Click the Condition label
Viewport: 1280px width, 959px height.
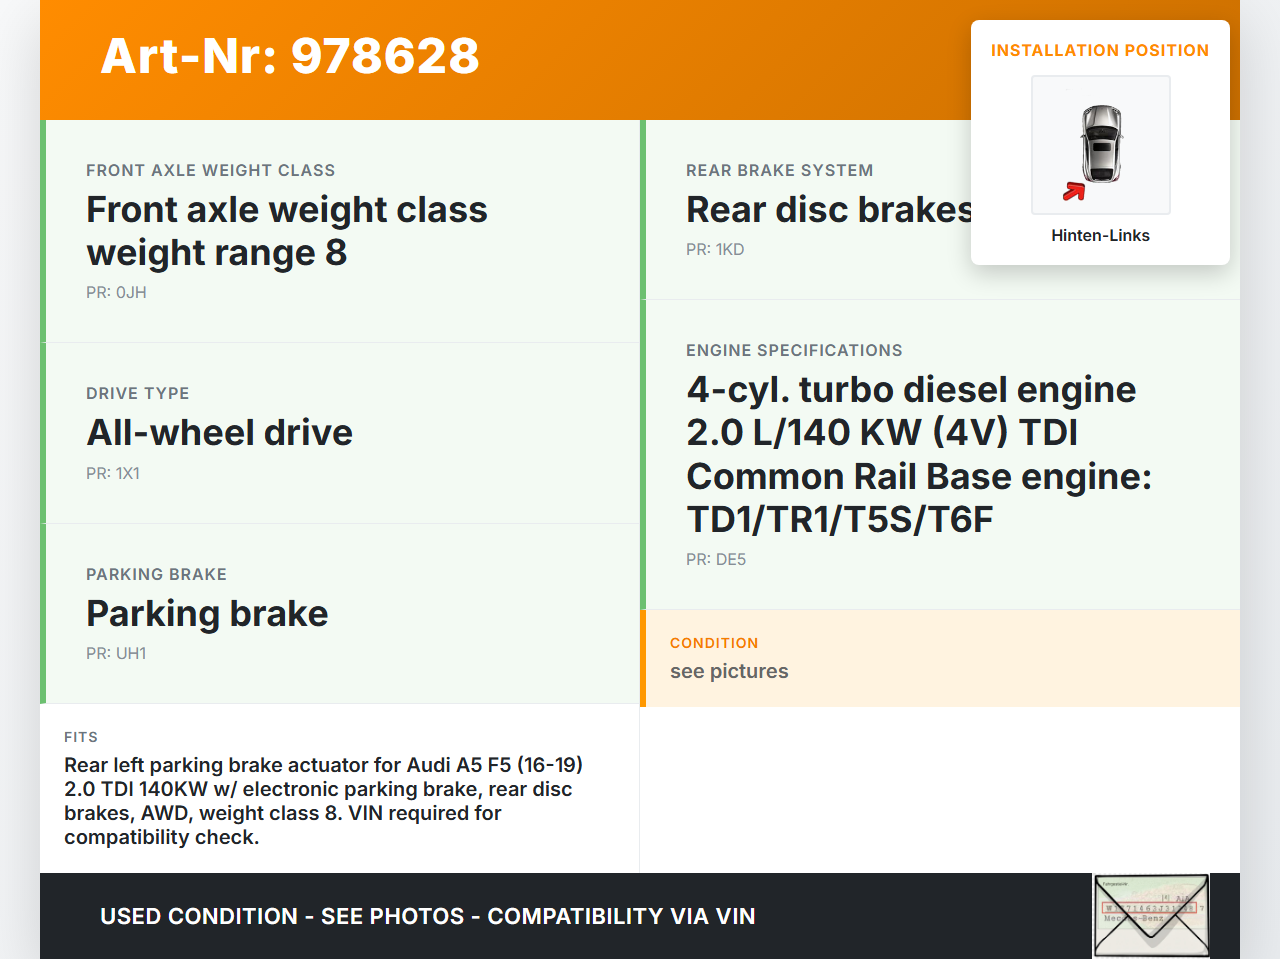click(x=714, y=643)
